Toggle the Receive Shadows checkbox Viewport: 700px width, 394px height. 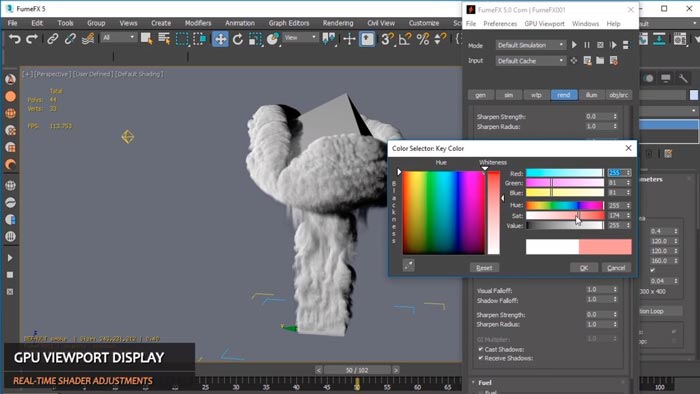(481, 358)
